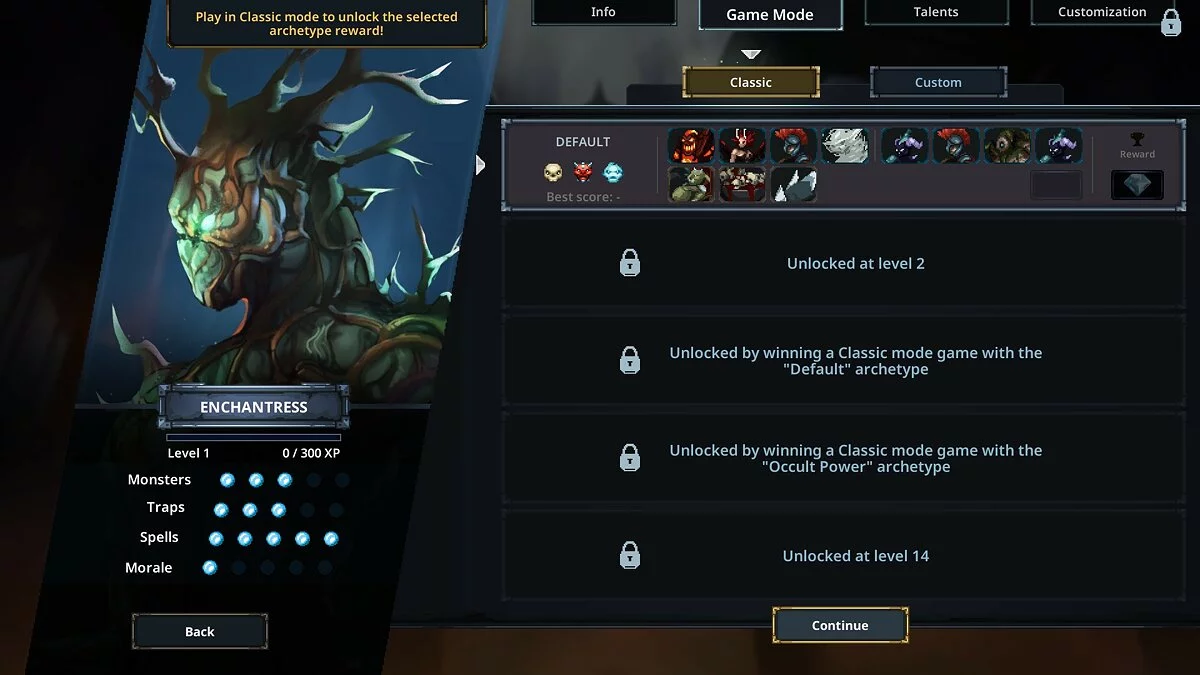The height and width of the screenshot is (675, 1200).
Task: Click the Enchantress XP progress bar
Action: [x=254, y=437]
